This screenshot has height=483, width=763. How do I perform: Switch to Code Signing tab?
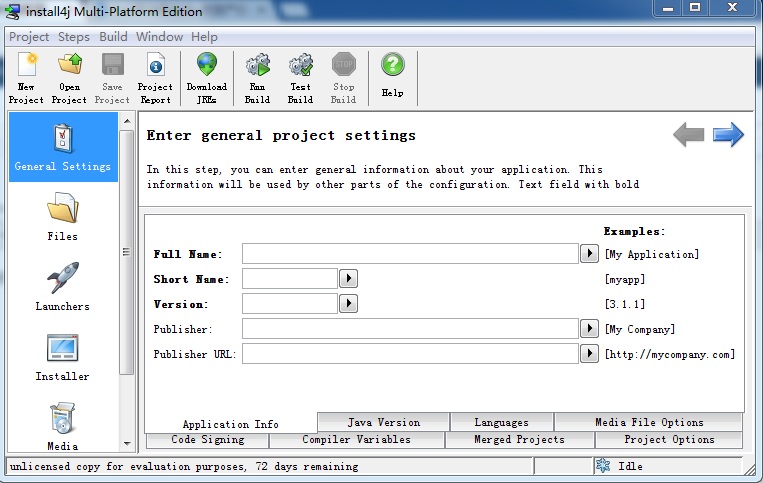pyautogui.click(x=208, y=440)
